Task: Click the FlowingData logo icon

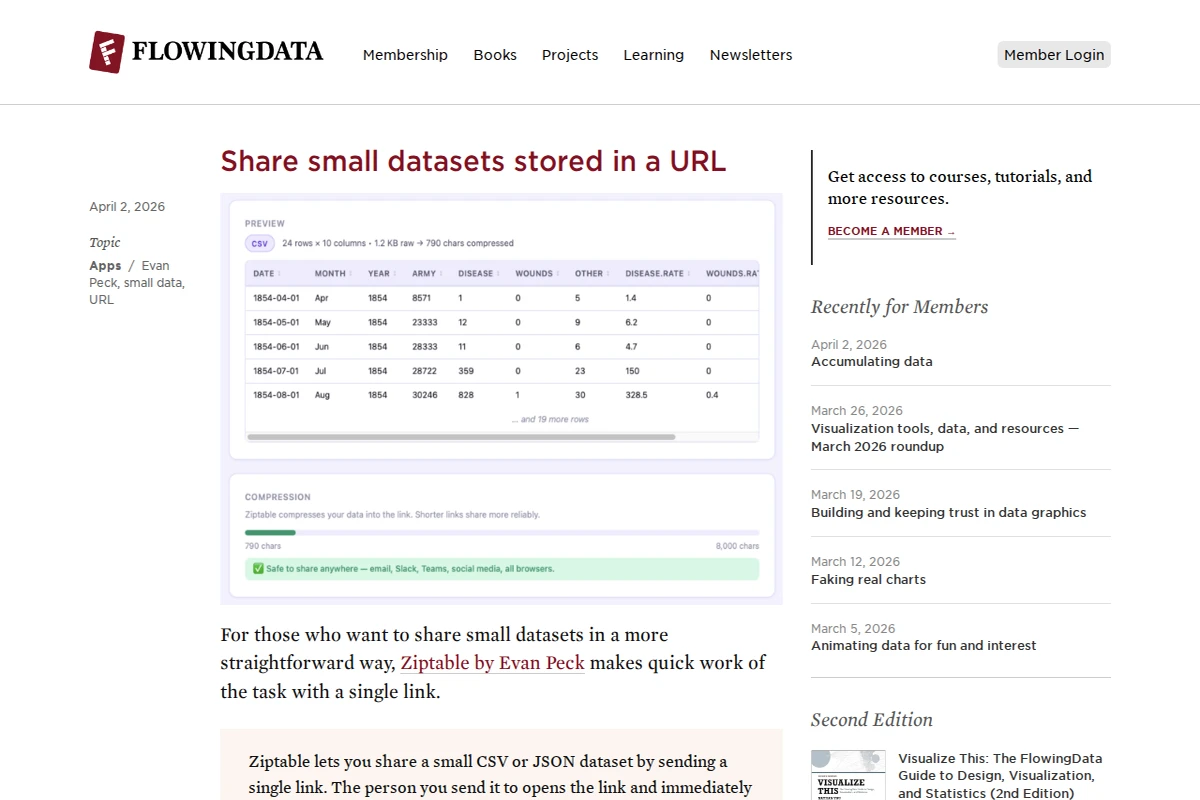Action: [x=105, y=51]
